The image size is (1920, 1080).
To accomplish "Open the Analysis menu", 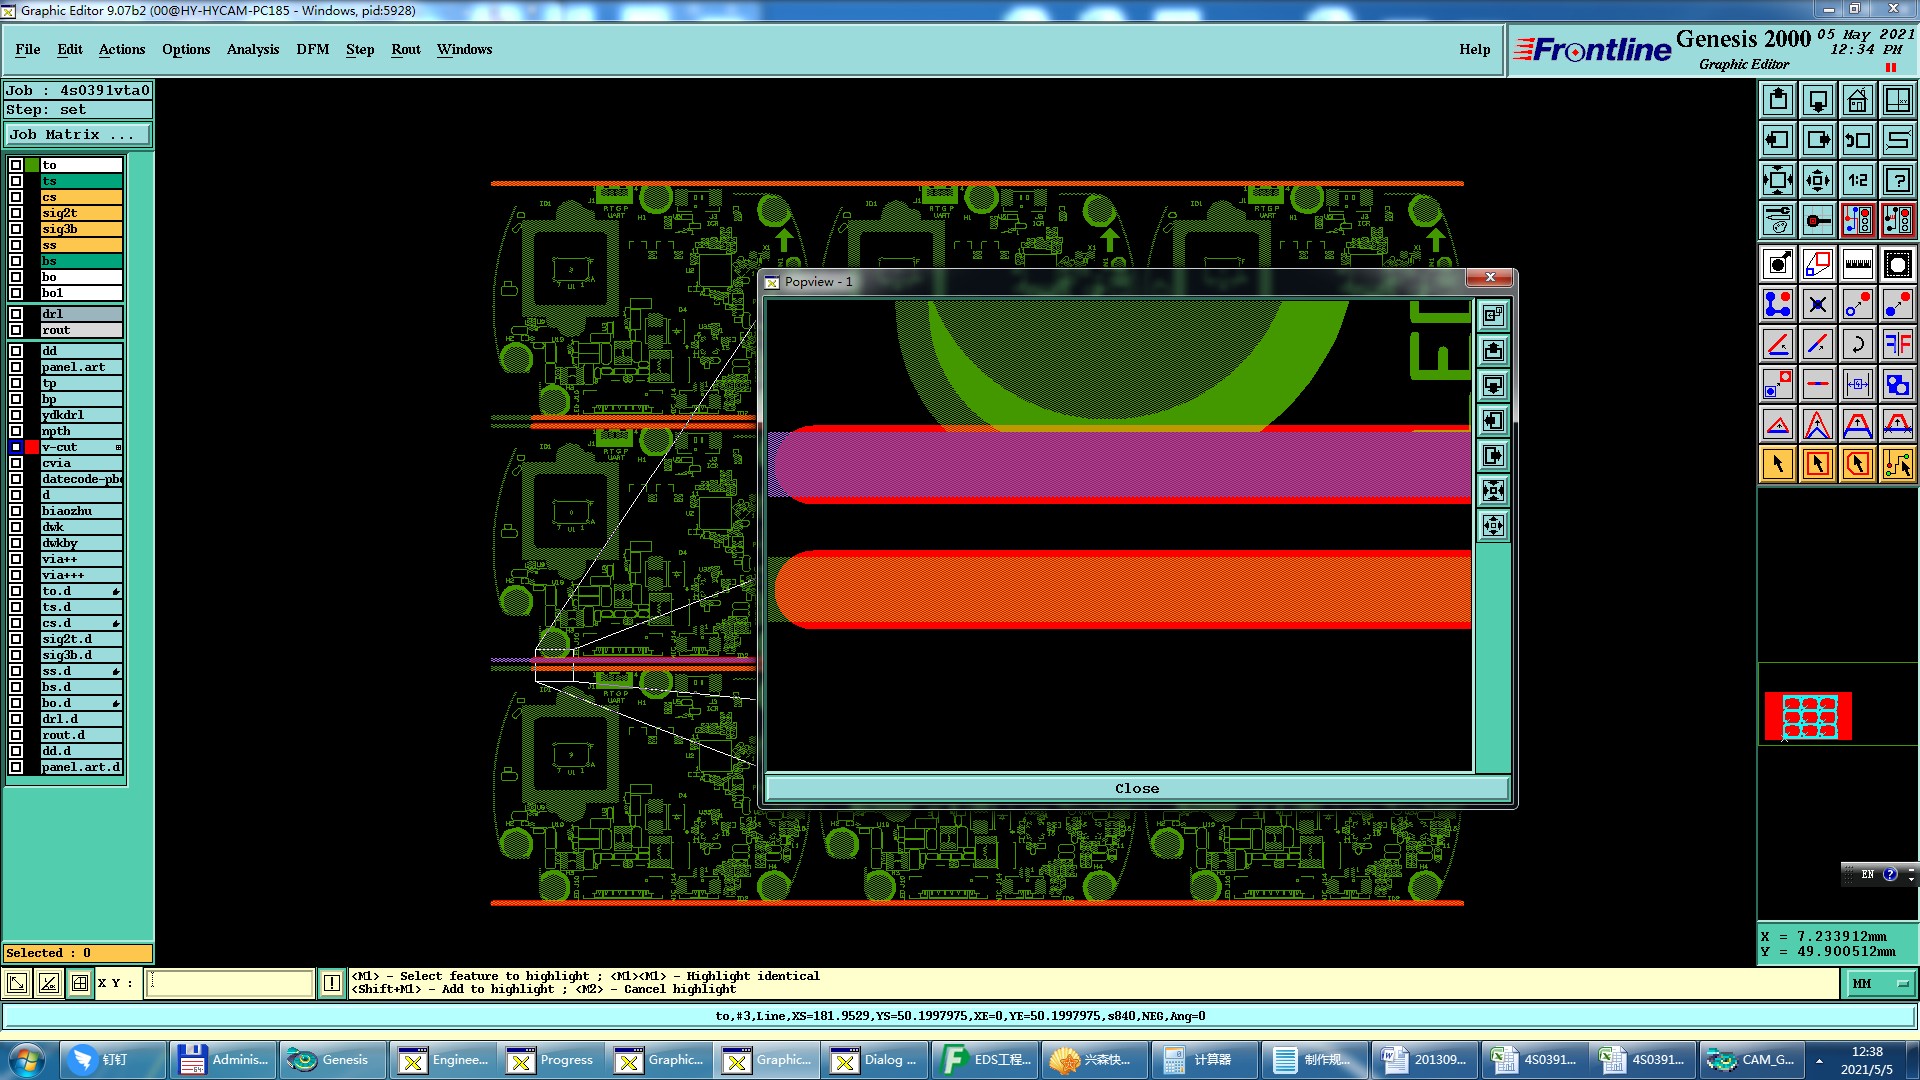I will click(x=252, y=49).
